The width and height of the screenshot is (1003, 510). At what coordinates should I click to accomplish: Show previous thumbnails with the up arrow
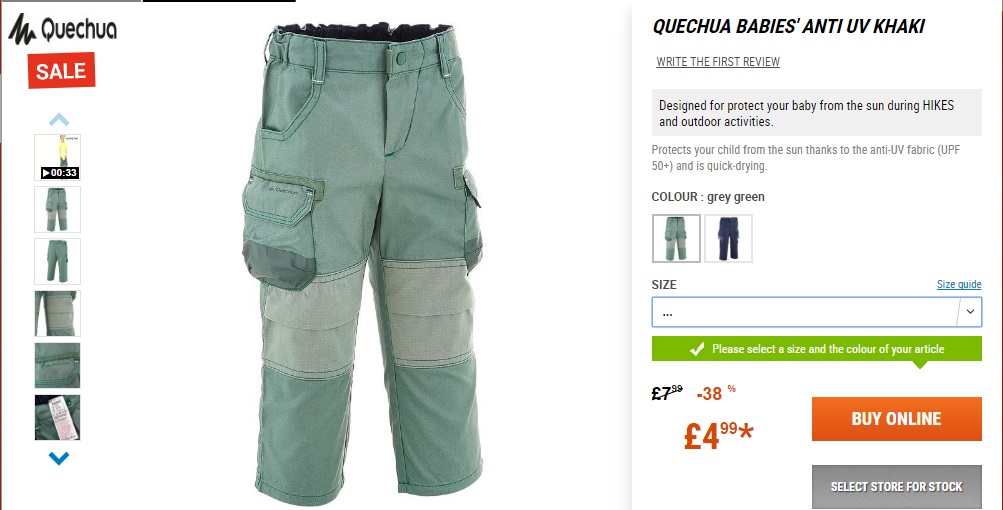59,120
